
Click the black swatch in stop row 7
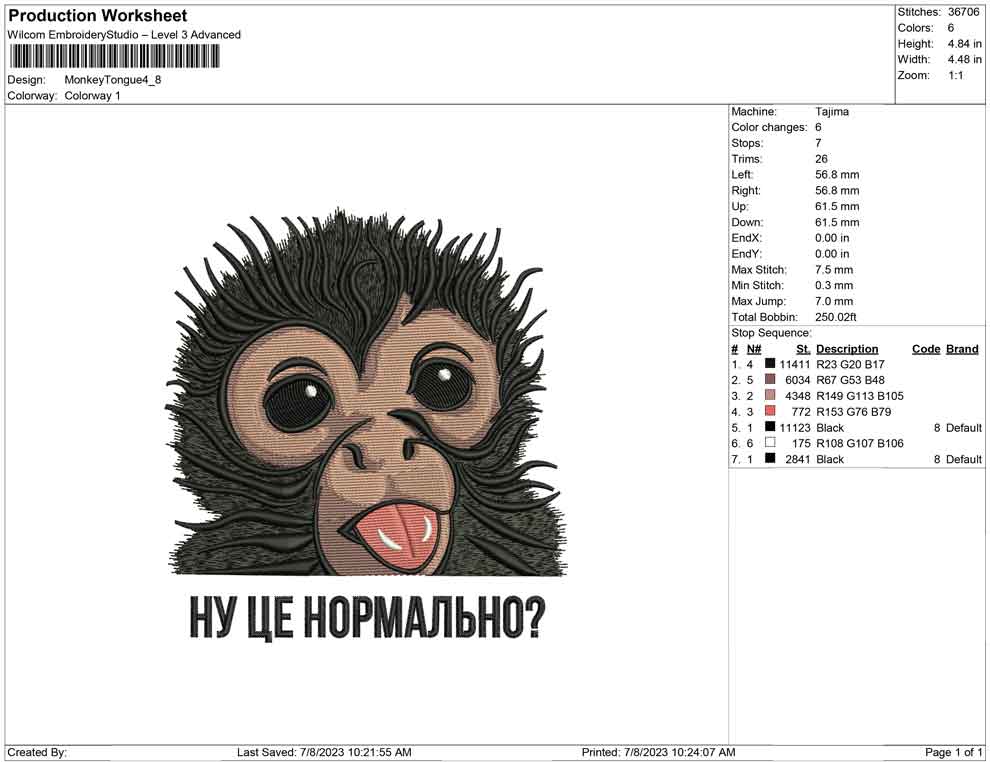(770, 458)
